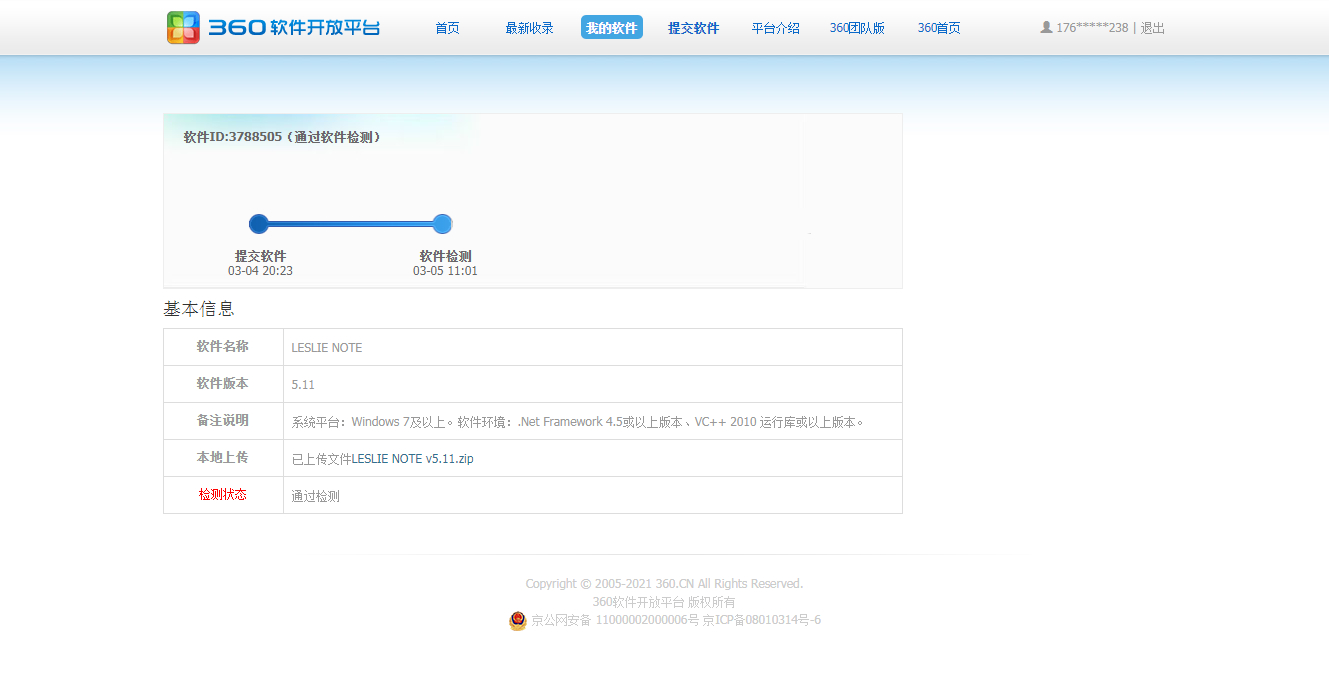The width and height of the screenshot is (1329, 698).
Task: Click the 系统平台 remarks text
Action: (x=578, y=422)
